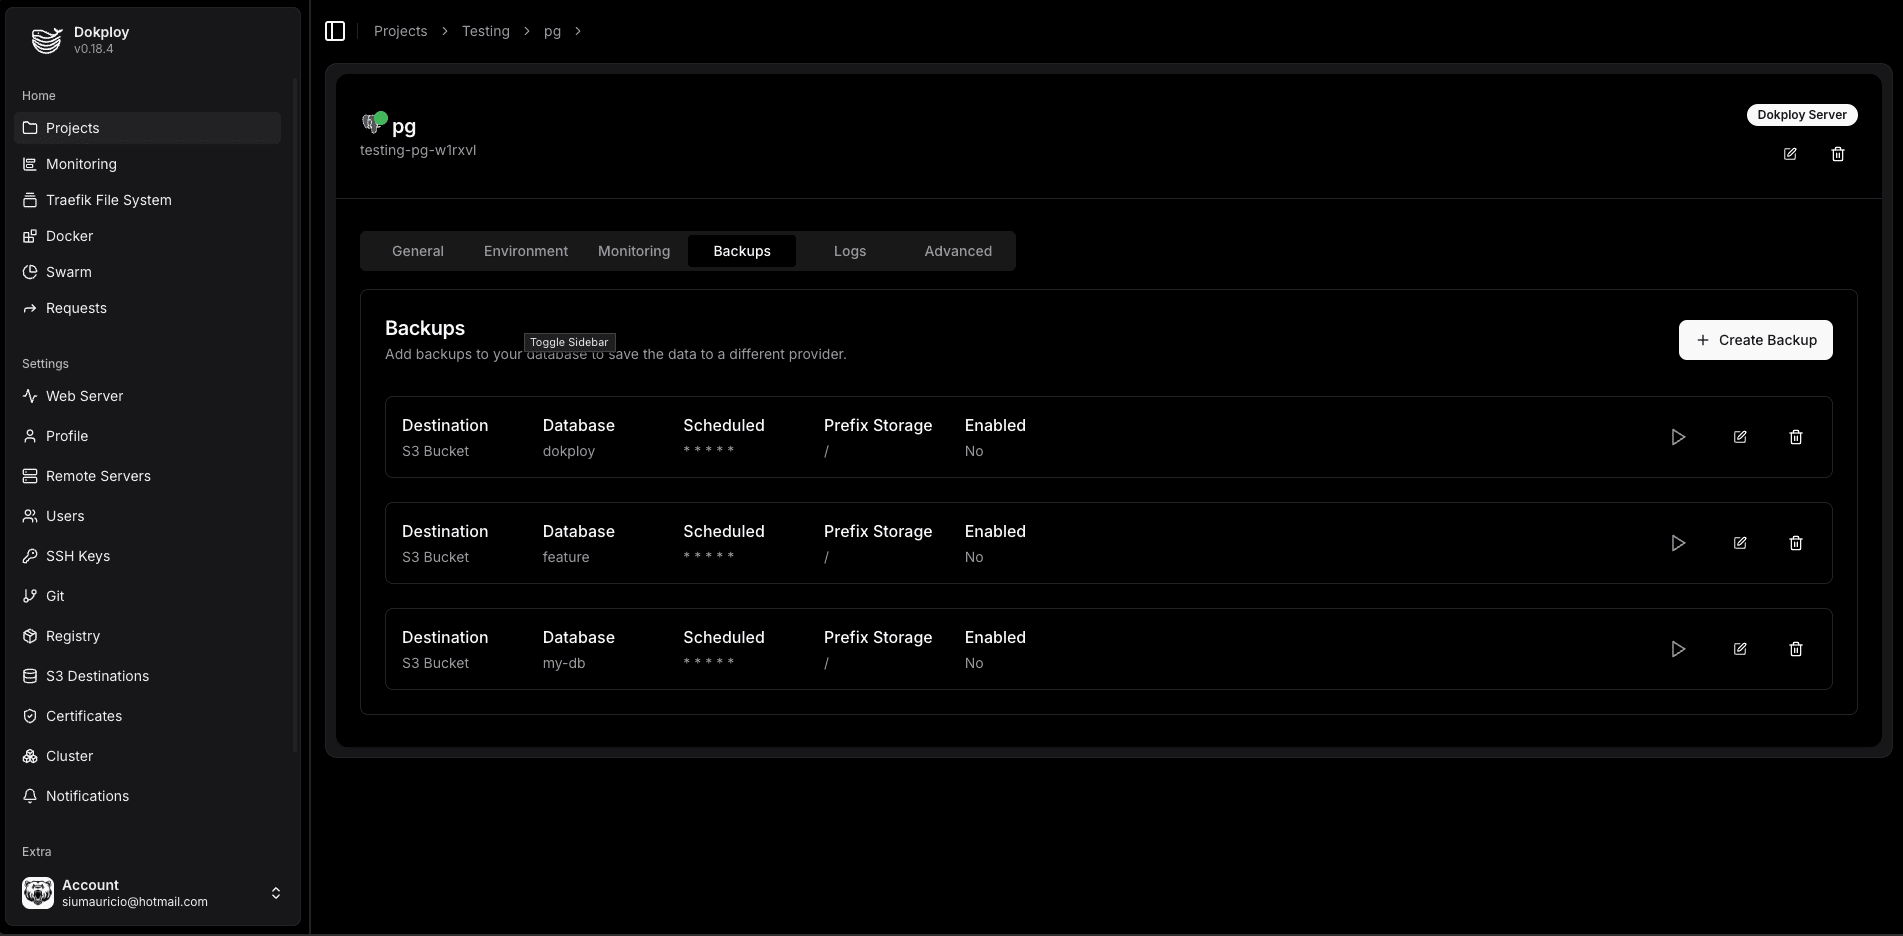Go to S3 Destinations settings
This screenshot has width=1903, height=936.
pos(148,676)
